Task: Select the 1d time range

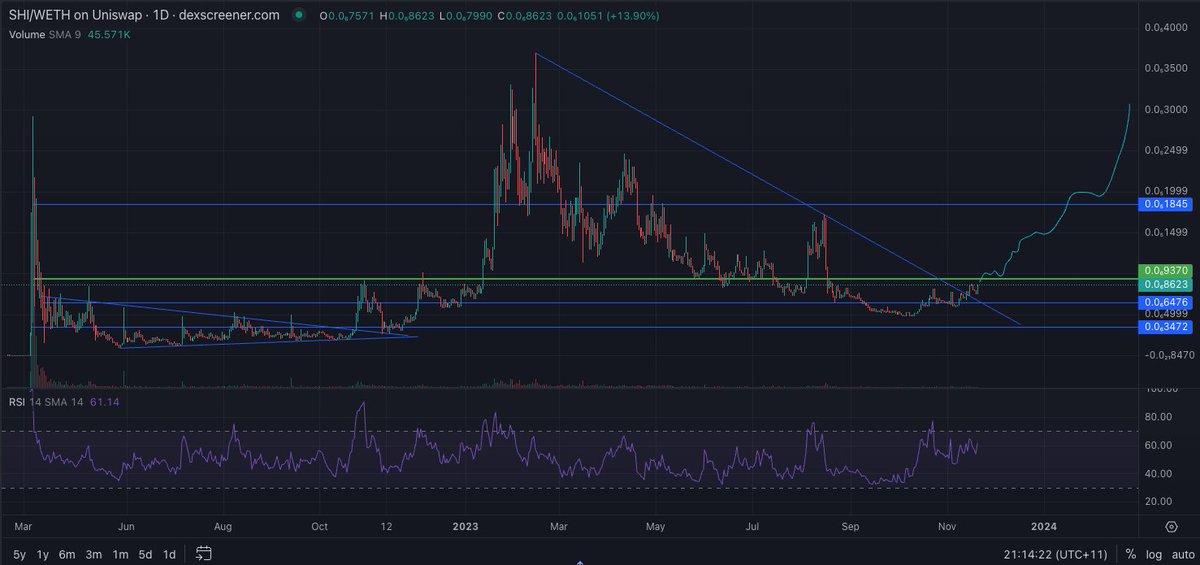Action: pyautogui.click(x=170, y=553)
